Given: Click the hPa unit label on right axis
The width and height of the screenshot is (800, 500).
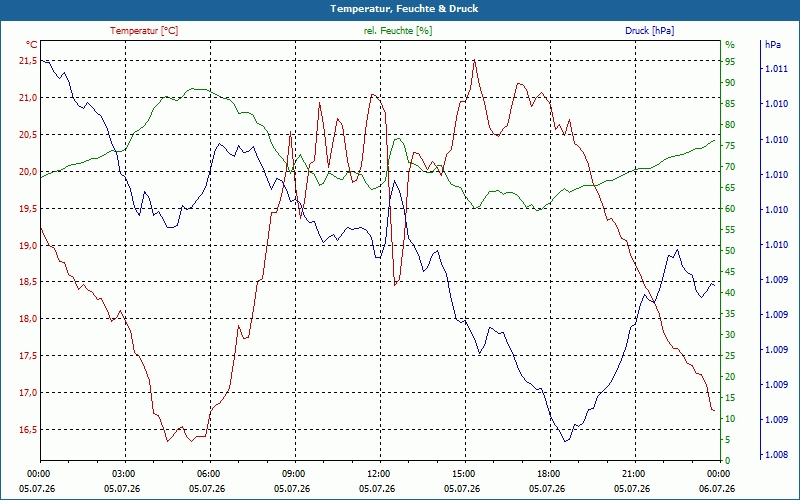Looking at the screenshot, I should pos(773,45).
